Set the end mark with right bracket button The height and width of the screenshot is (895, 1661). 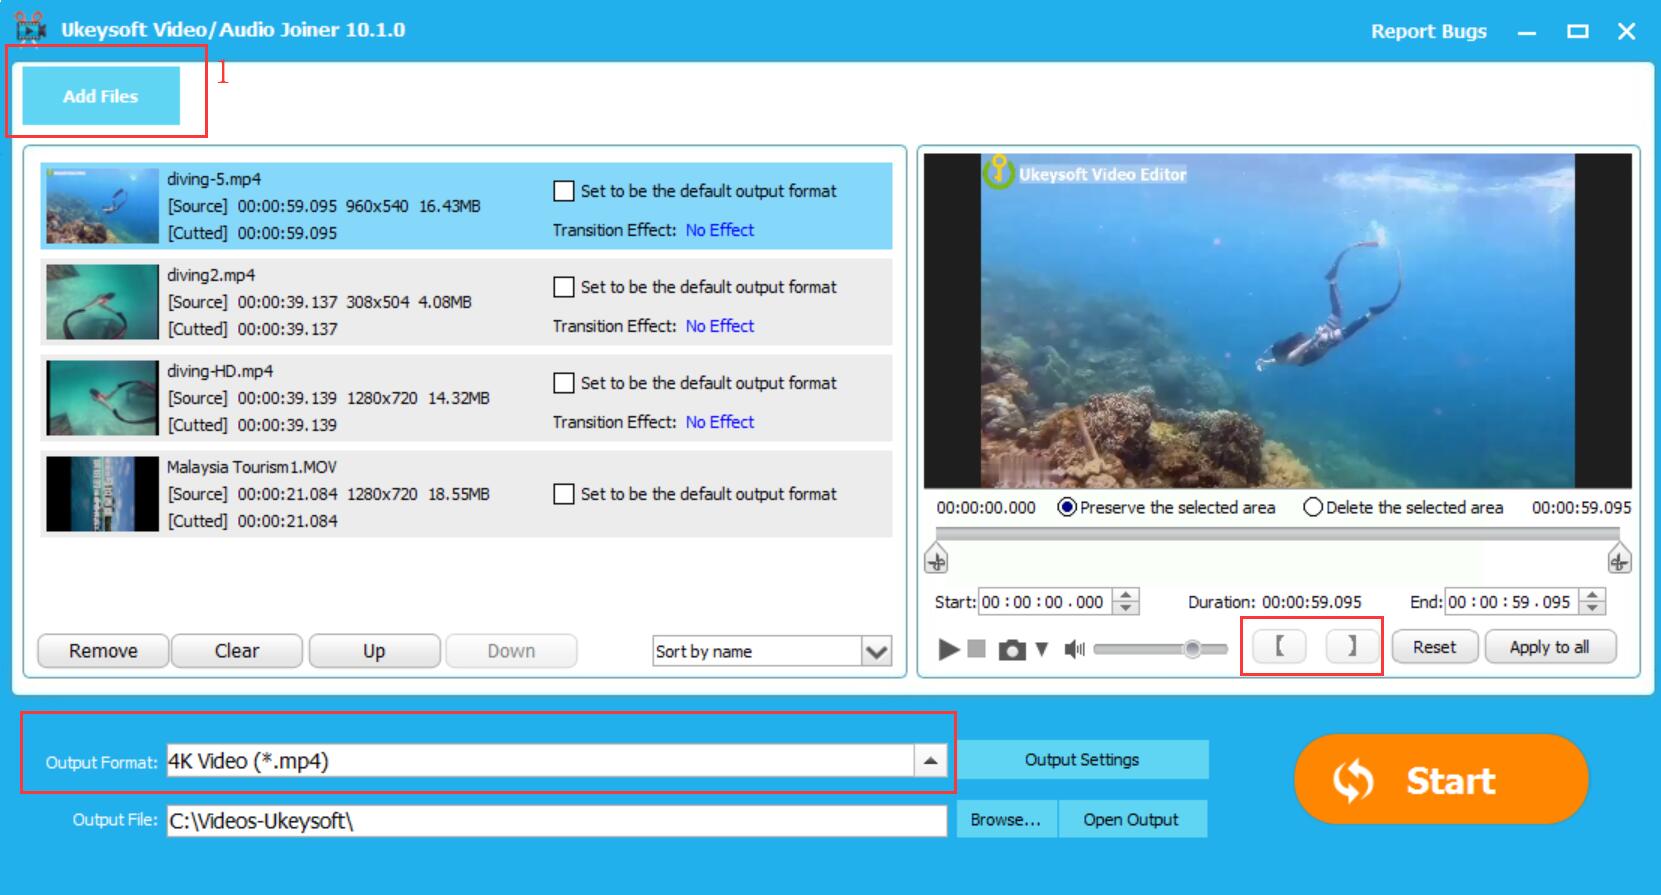pos(1352,646)
